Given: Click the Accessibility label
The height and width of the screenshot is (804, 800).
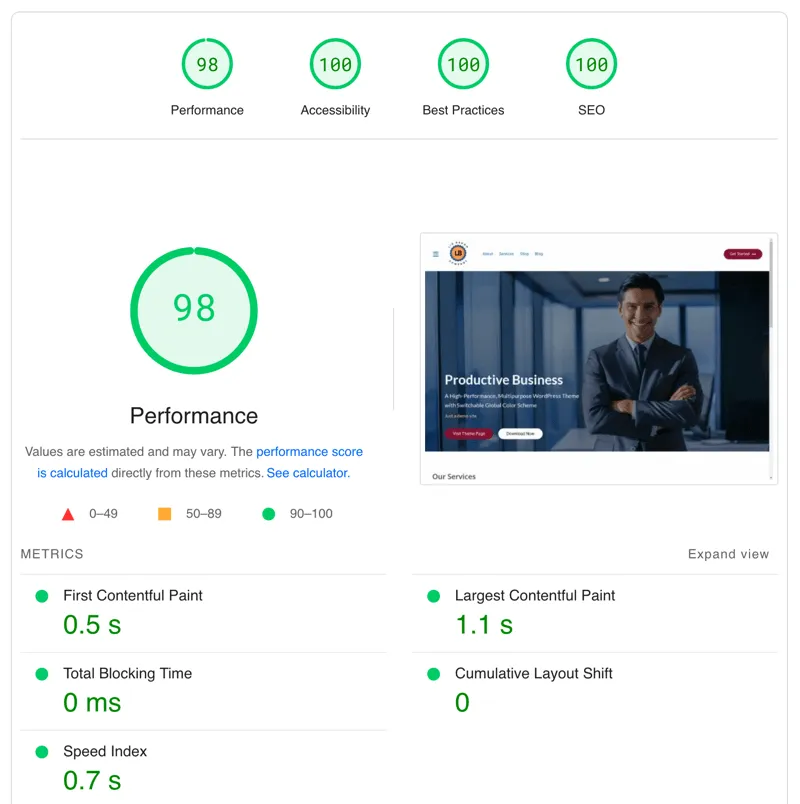Looking at the screenshot, I should point(335,110).
